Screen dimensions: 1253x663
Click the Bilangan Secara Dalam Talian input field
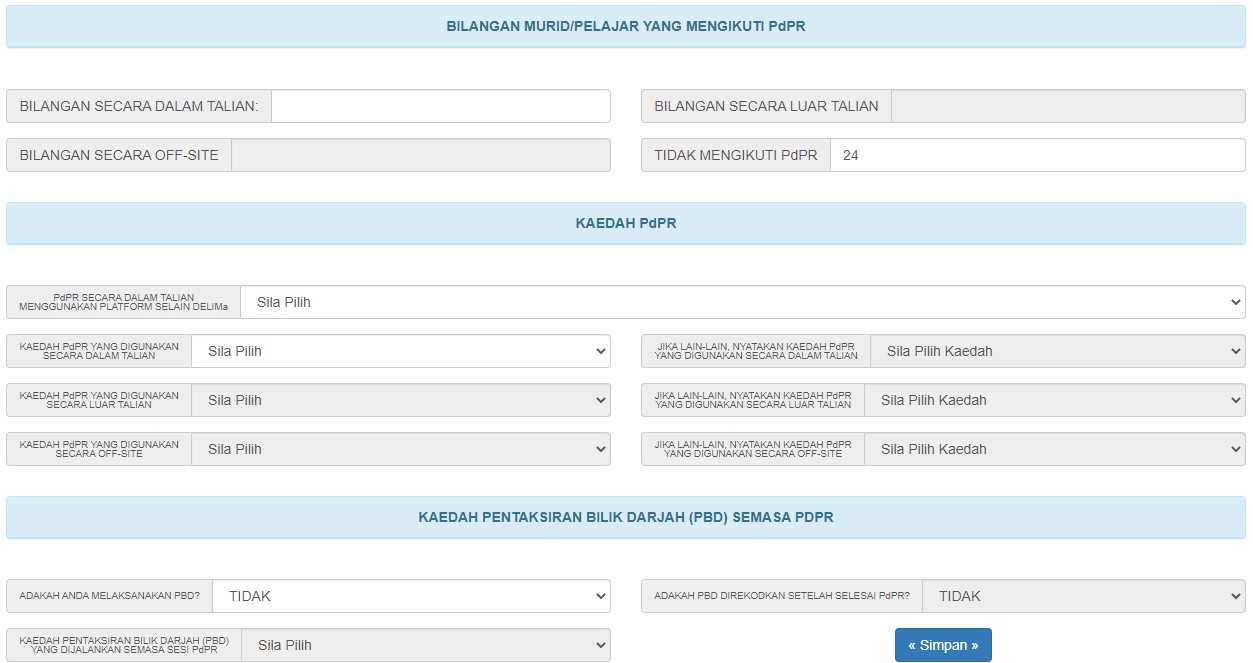(440, 106)
